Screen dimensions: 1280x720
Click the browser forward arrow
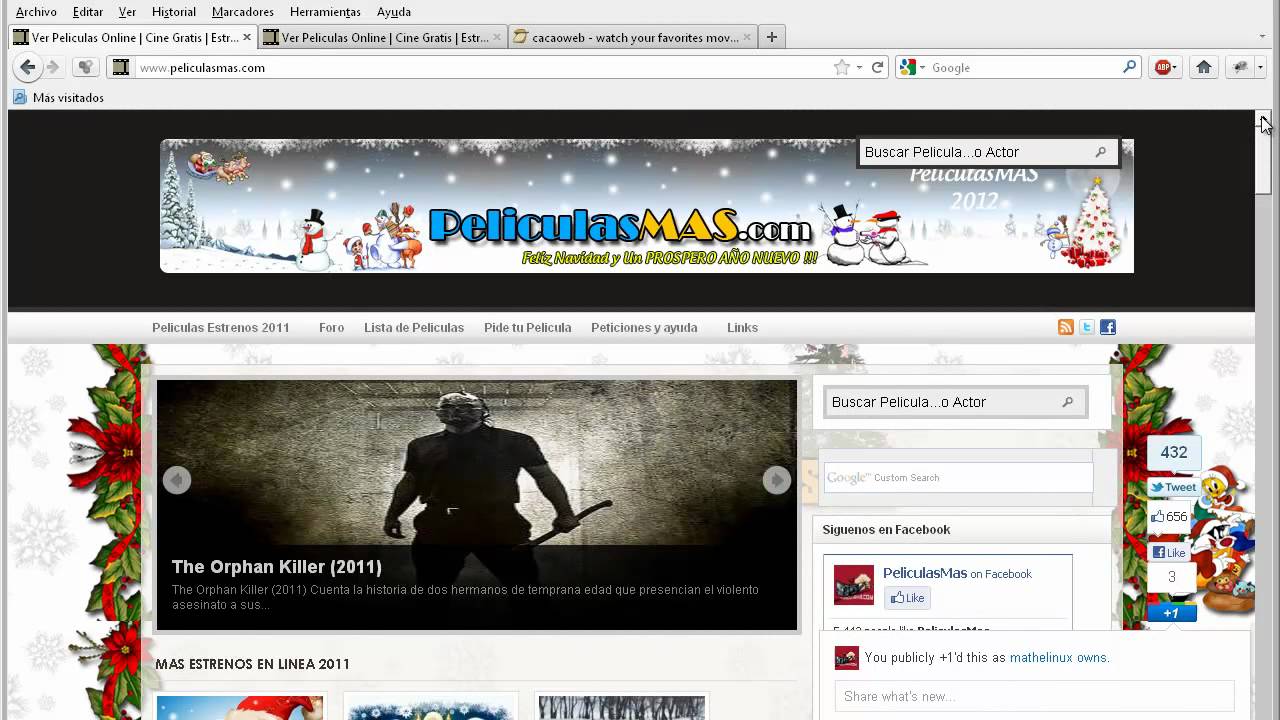click(53, 67)
